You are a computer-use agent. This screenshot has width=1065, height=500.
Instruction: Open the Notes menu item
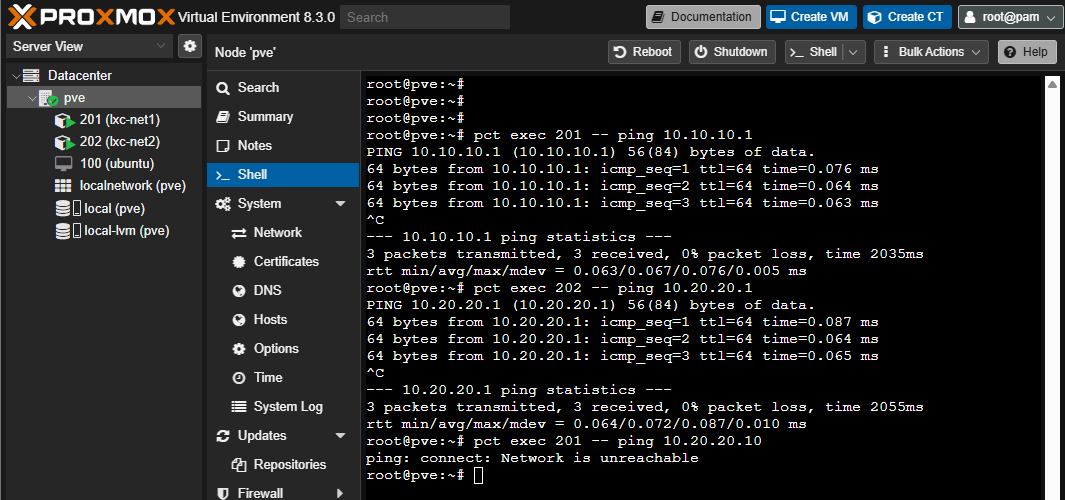point(283,145)
